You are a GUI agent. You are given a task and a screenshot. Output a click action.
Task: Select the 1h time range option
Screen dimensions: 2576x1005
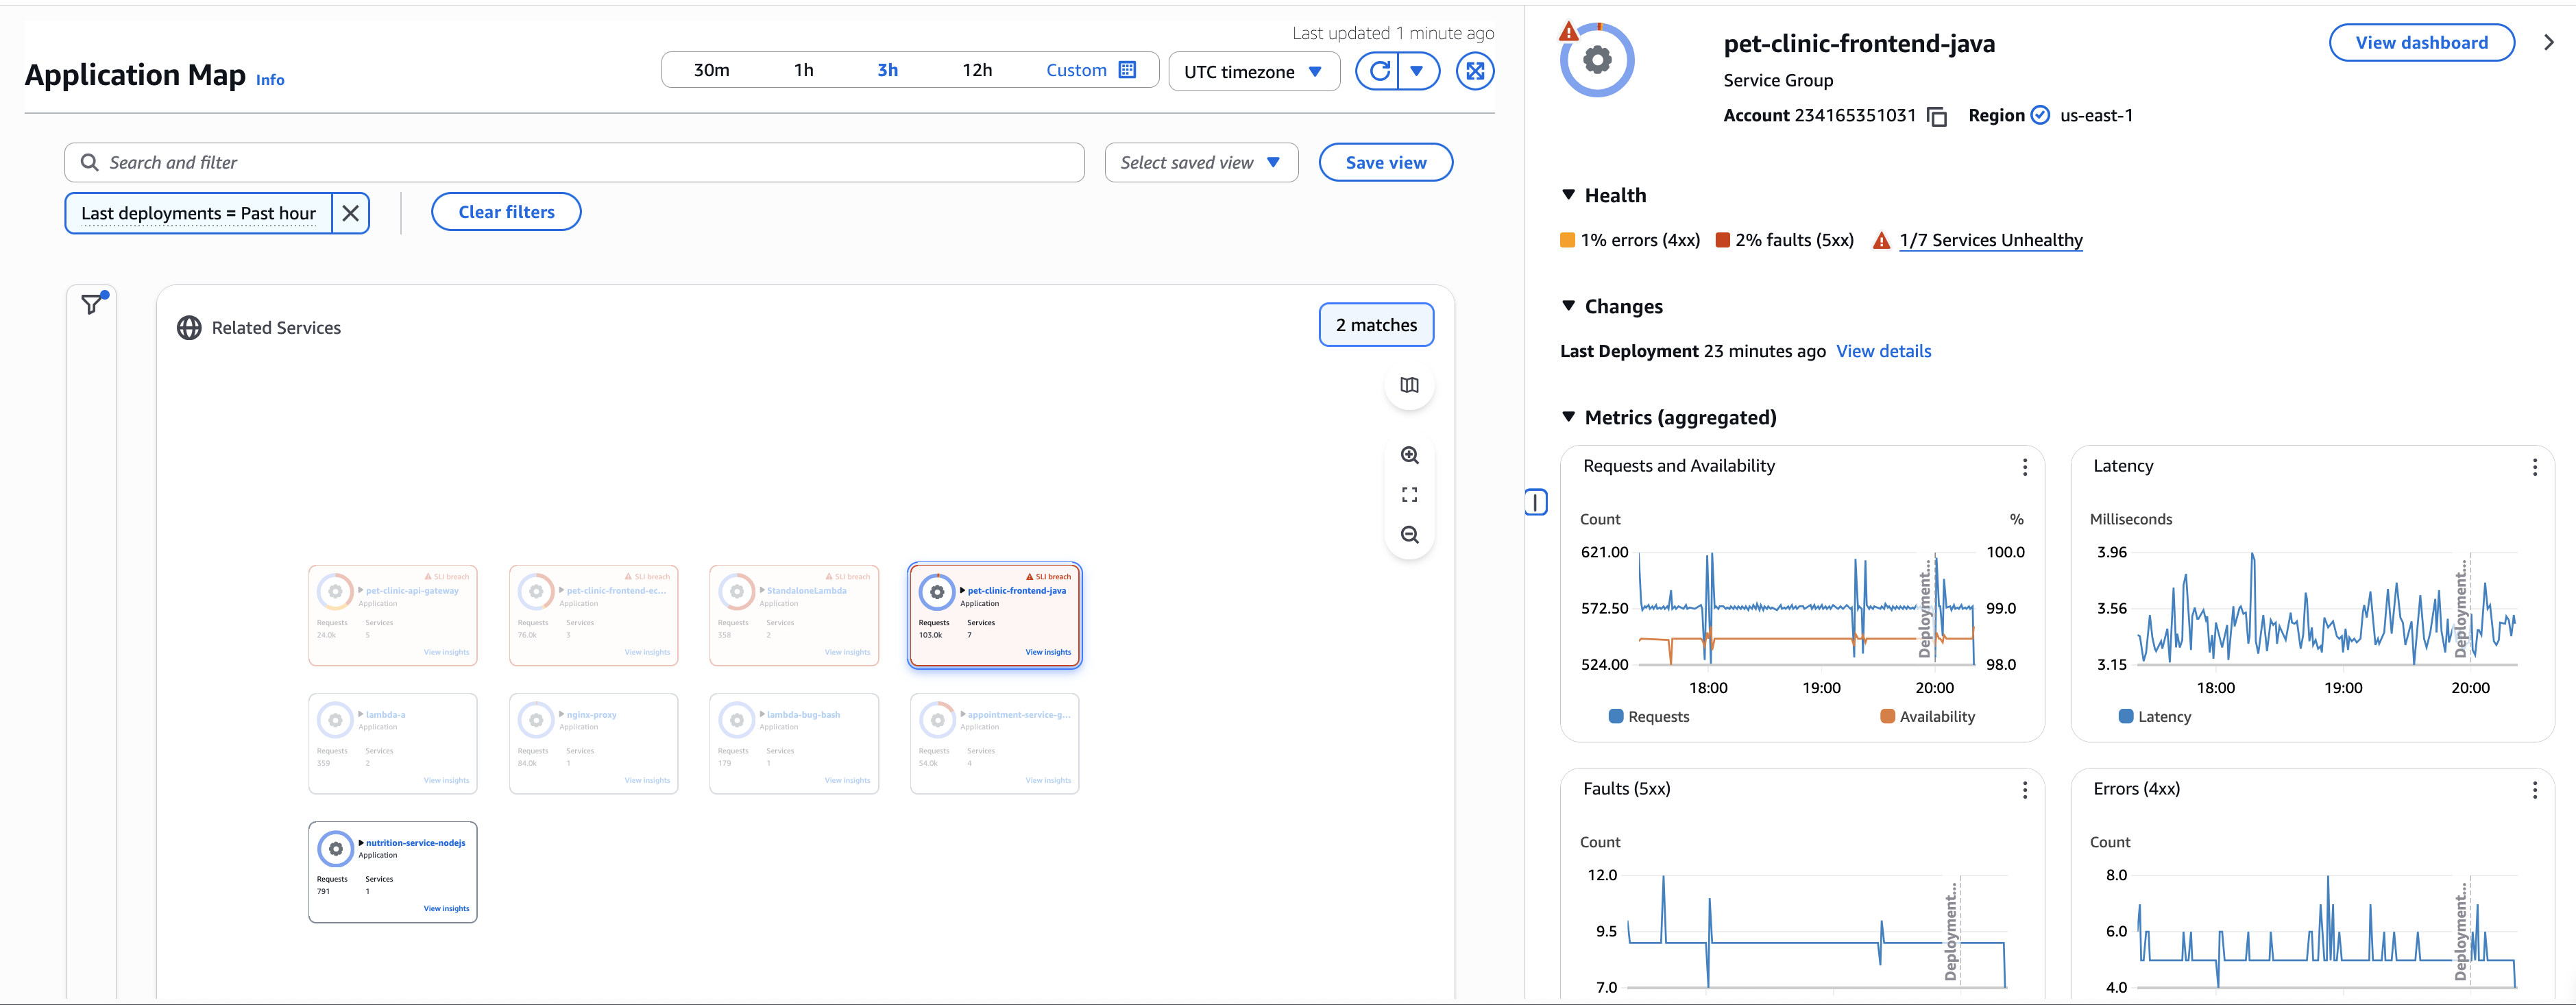point(804,69)
